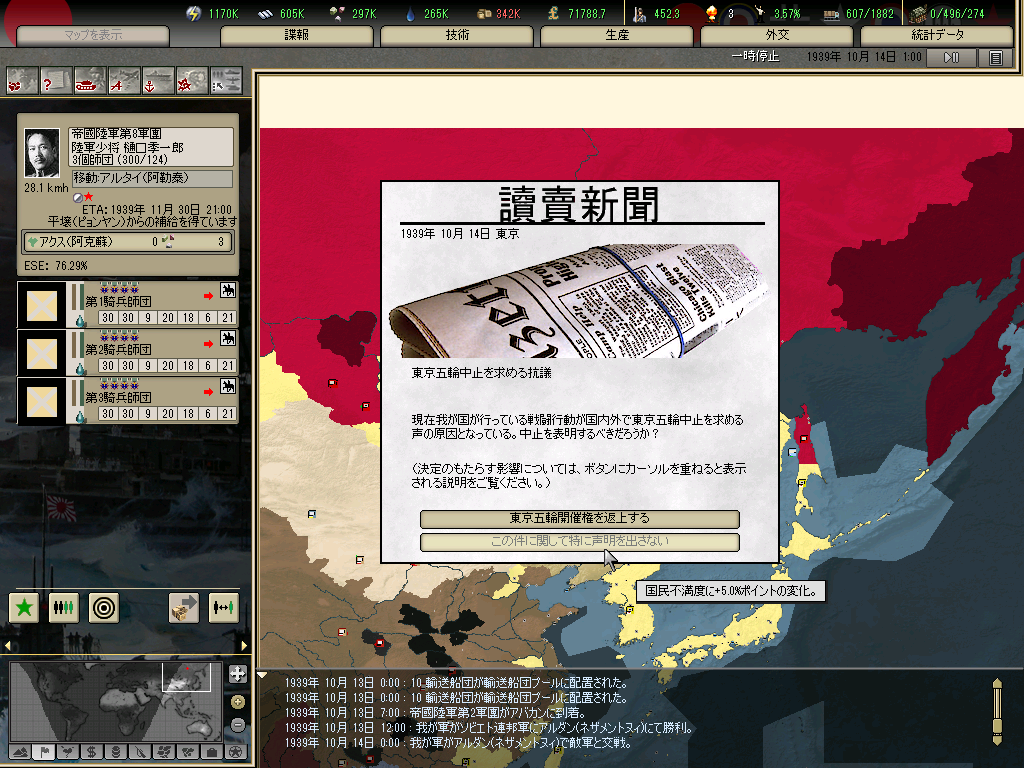
Task: Click the date 1939年 10月 14日 1:00
Action: coord(863,57)
